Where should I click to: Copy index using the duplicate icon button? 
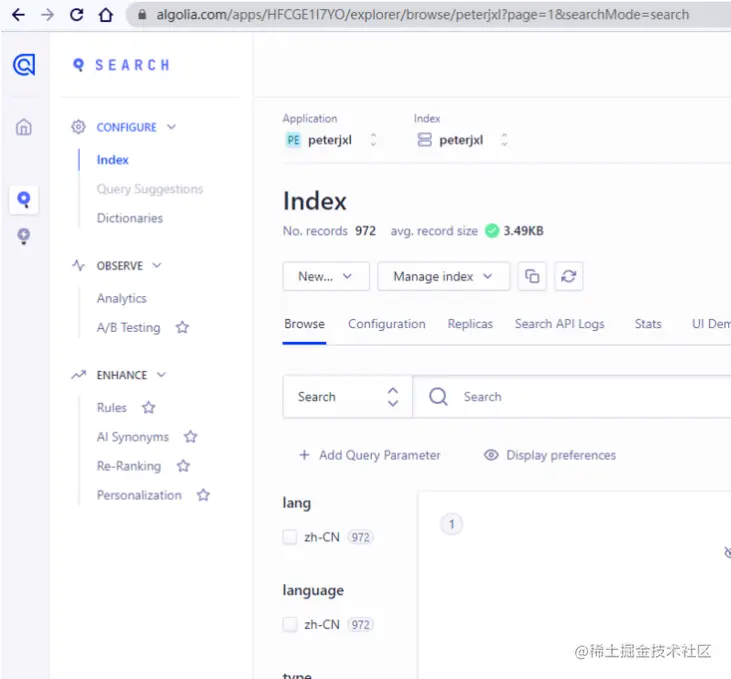(532, 276)
